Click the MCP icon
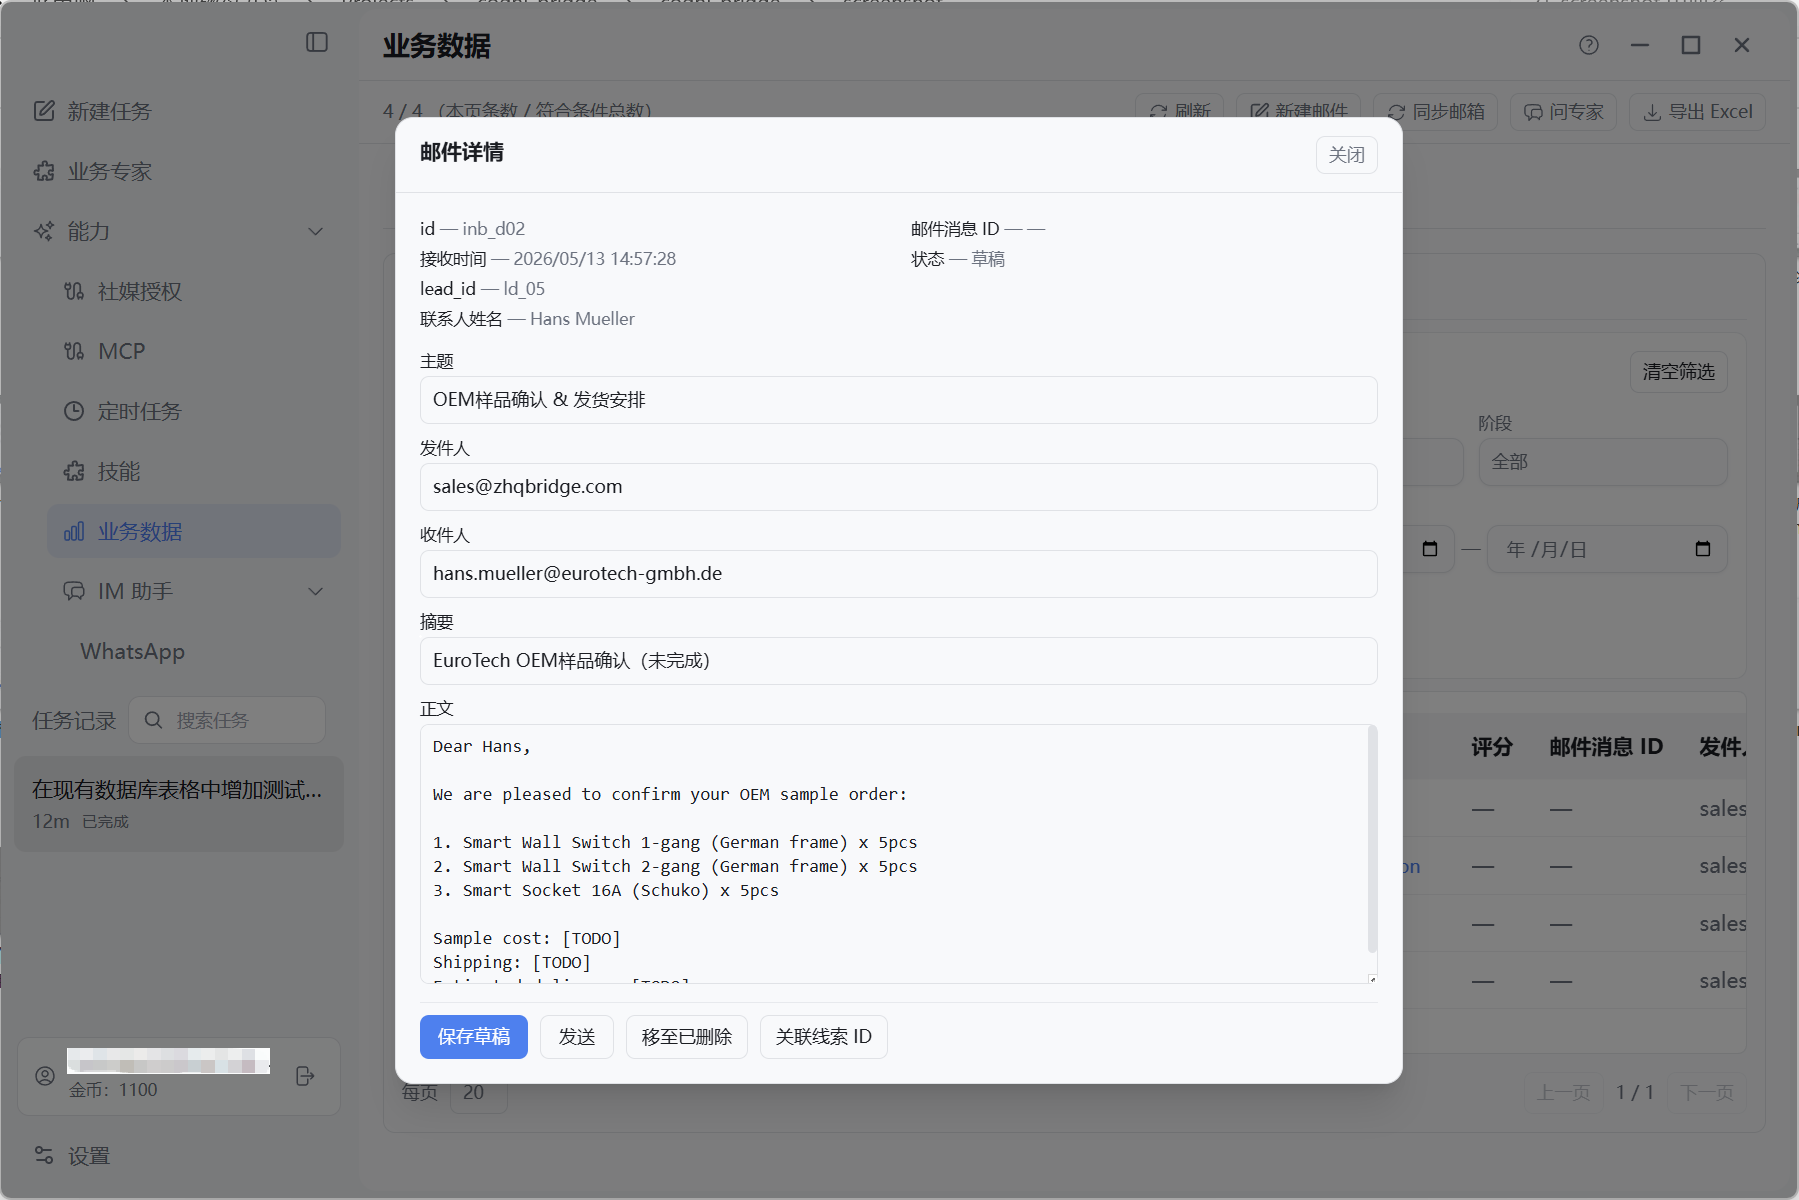1799x1200 pixels. 74,351
